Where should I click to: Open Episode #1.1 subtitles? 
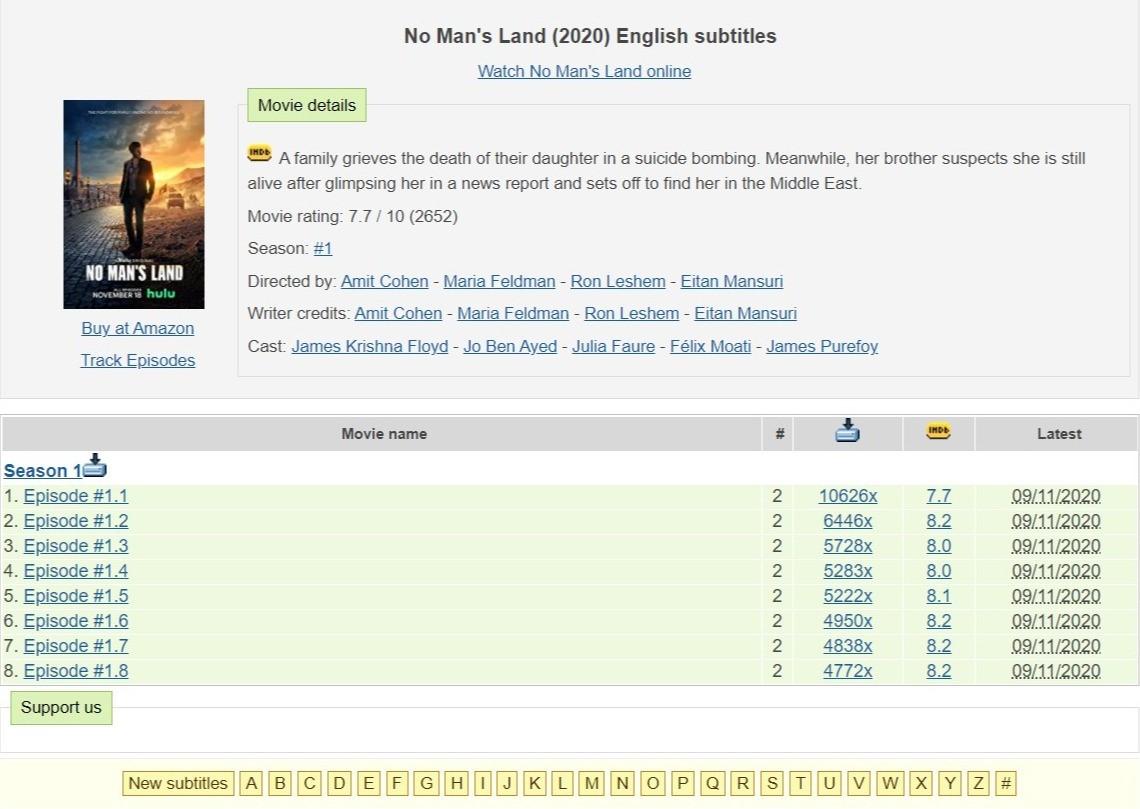click(76, 496)
